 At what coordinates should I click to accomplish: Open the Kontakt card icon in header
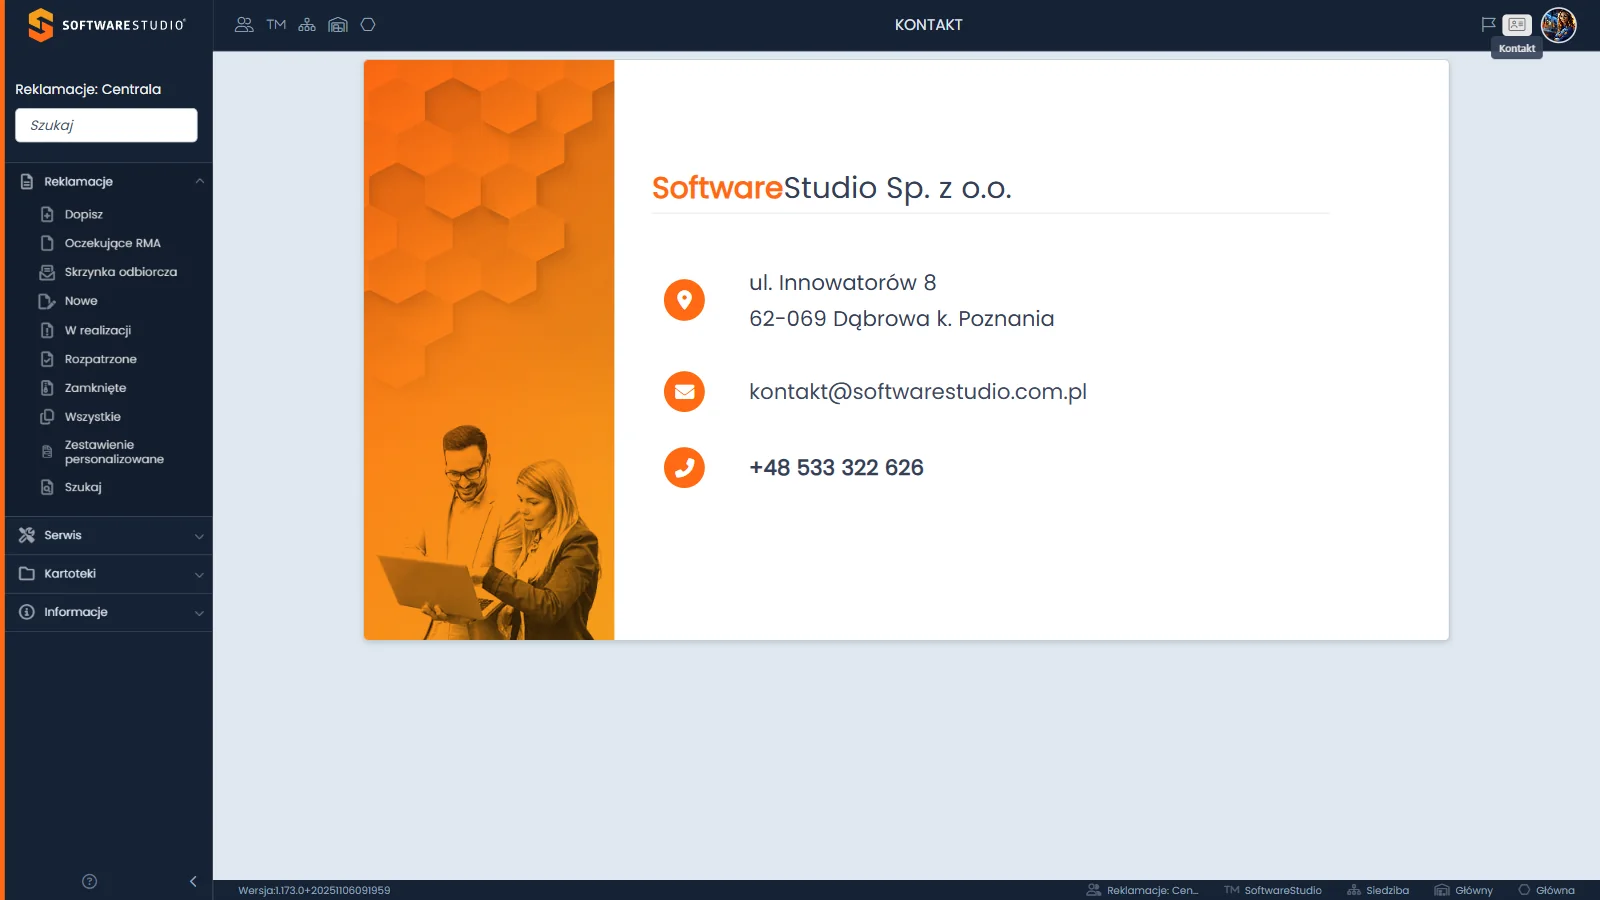click(x=1517, y=25)
